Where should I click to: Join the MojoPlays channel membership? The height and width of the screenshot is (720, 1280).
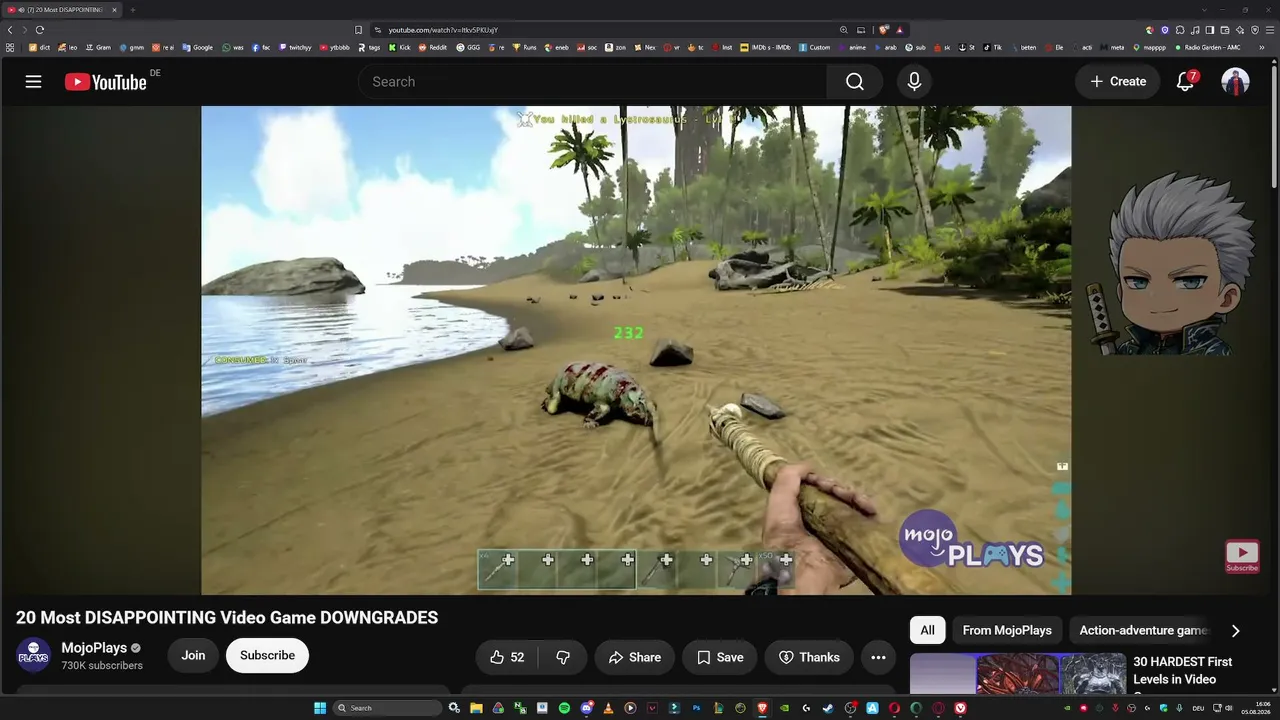tap(193, 655)
